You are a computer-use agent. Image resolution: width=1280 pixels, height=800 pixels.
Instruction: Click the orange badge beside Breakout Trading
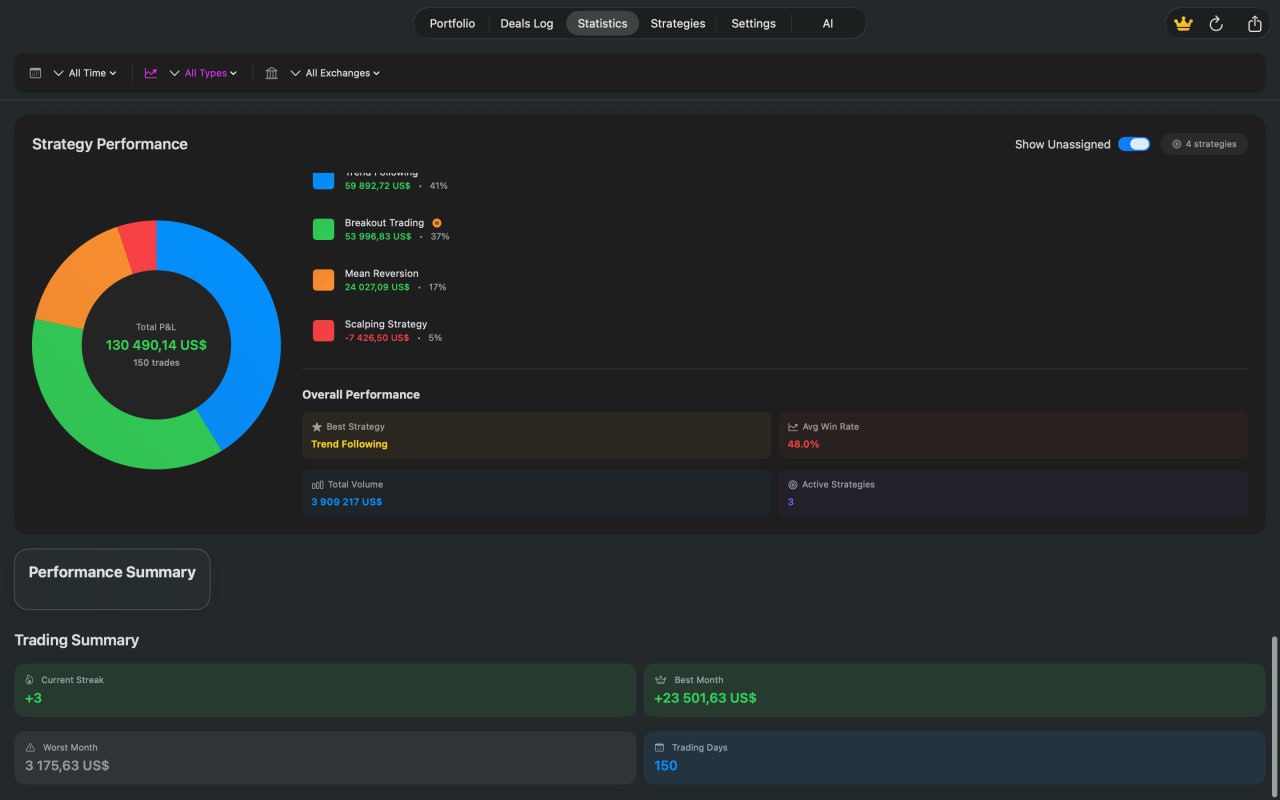[437, 223]
